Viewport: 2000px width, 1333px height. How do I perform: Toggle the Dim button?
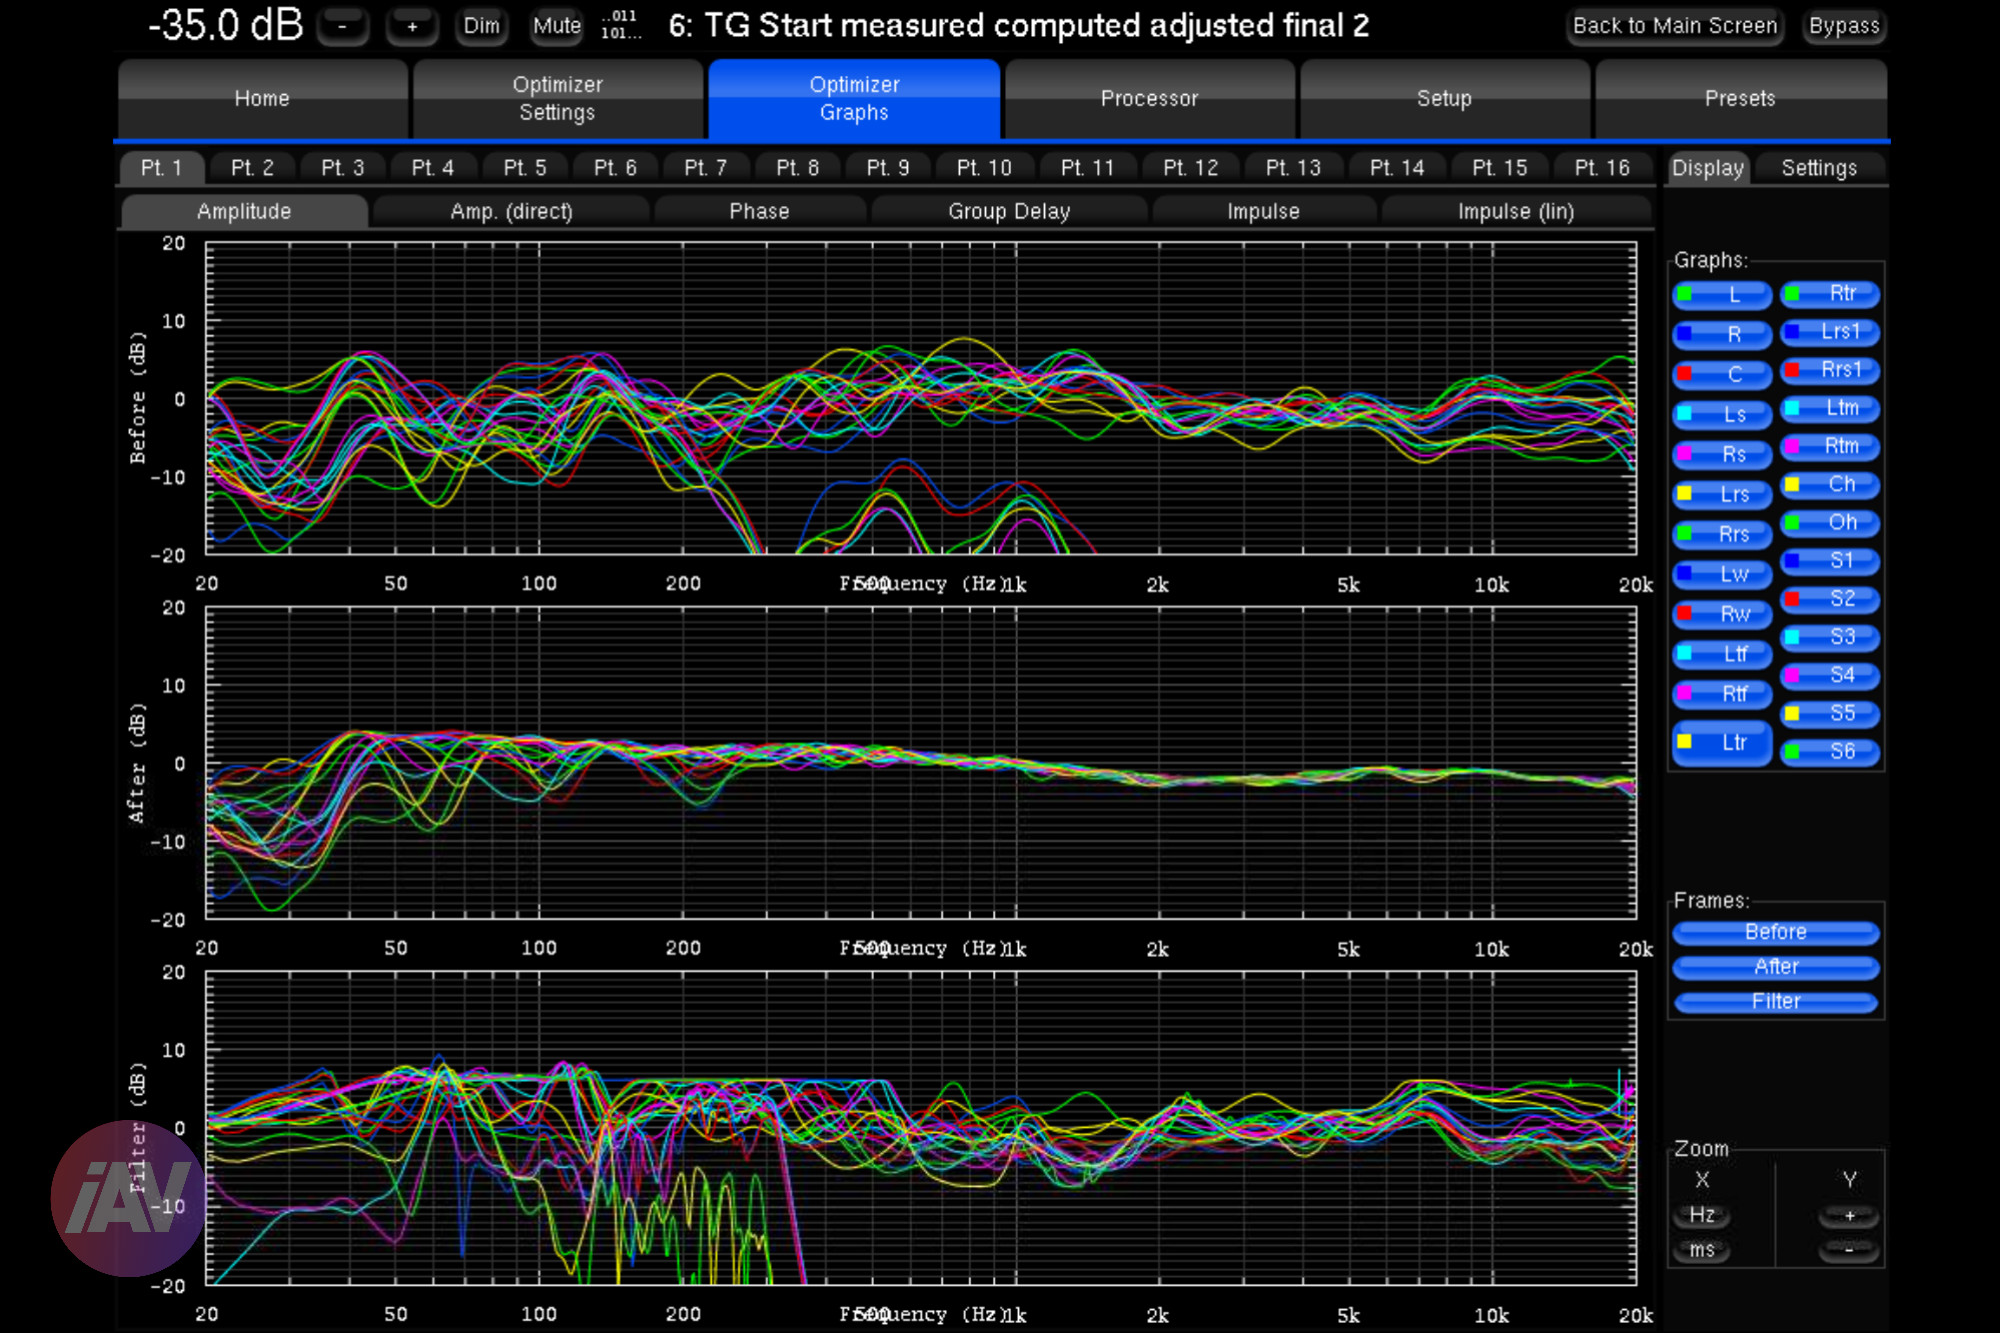(x=482, y=26)
